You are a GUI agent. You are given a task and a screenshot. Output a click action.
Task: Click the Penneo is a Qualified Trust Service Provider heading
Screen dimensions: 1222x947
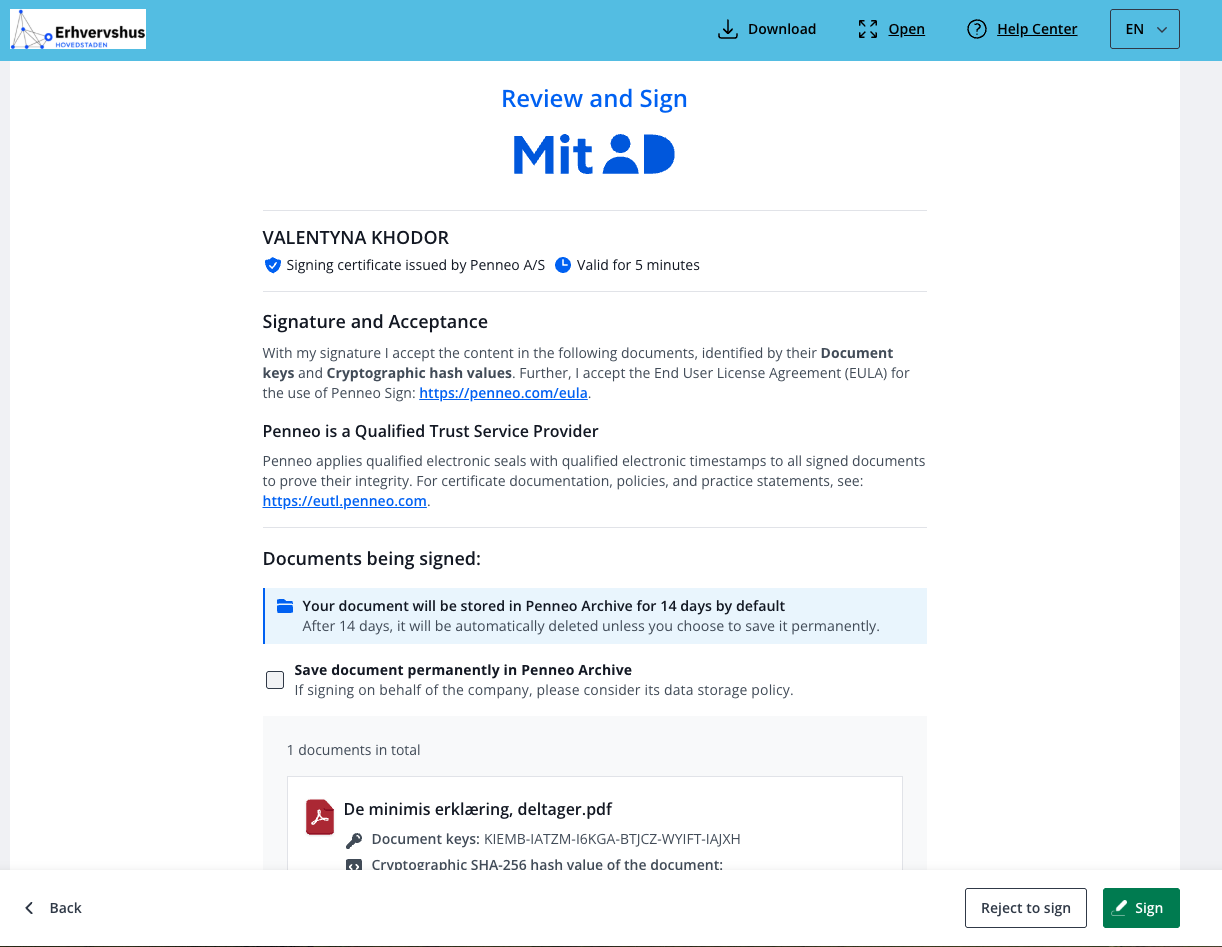(430, 432)
